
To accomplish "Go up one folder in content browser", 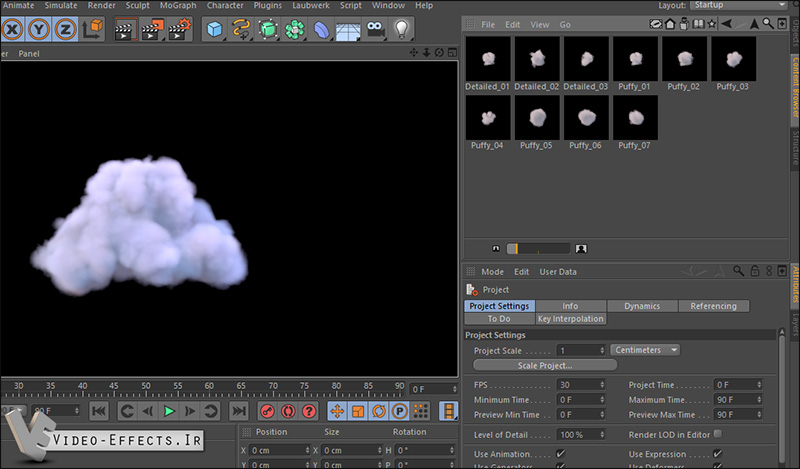I will click(754, 24).
